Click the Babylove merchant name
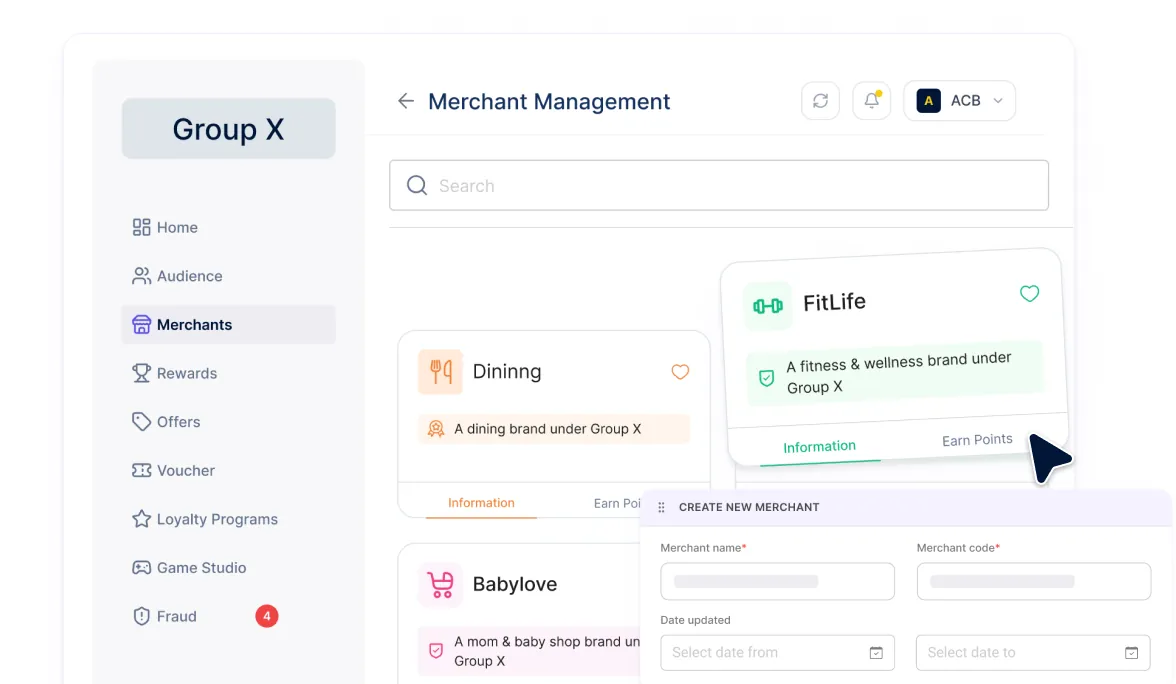Viewport: 1176px width, 684px height. click(514, 584)
